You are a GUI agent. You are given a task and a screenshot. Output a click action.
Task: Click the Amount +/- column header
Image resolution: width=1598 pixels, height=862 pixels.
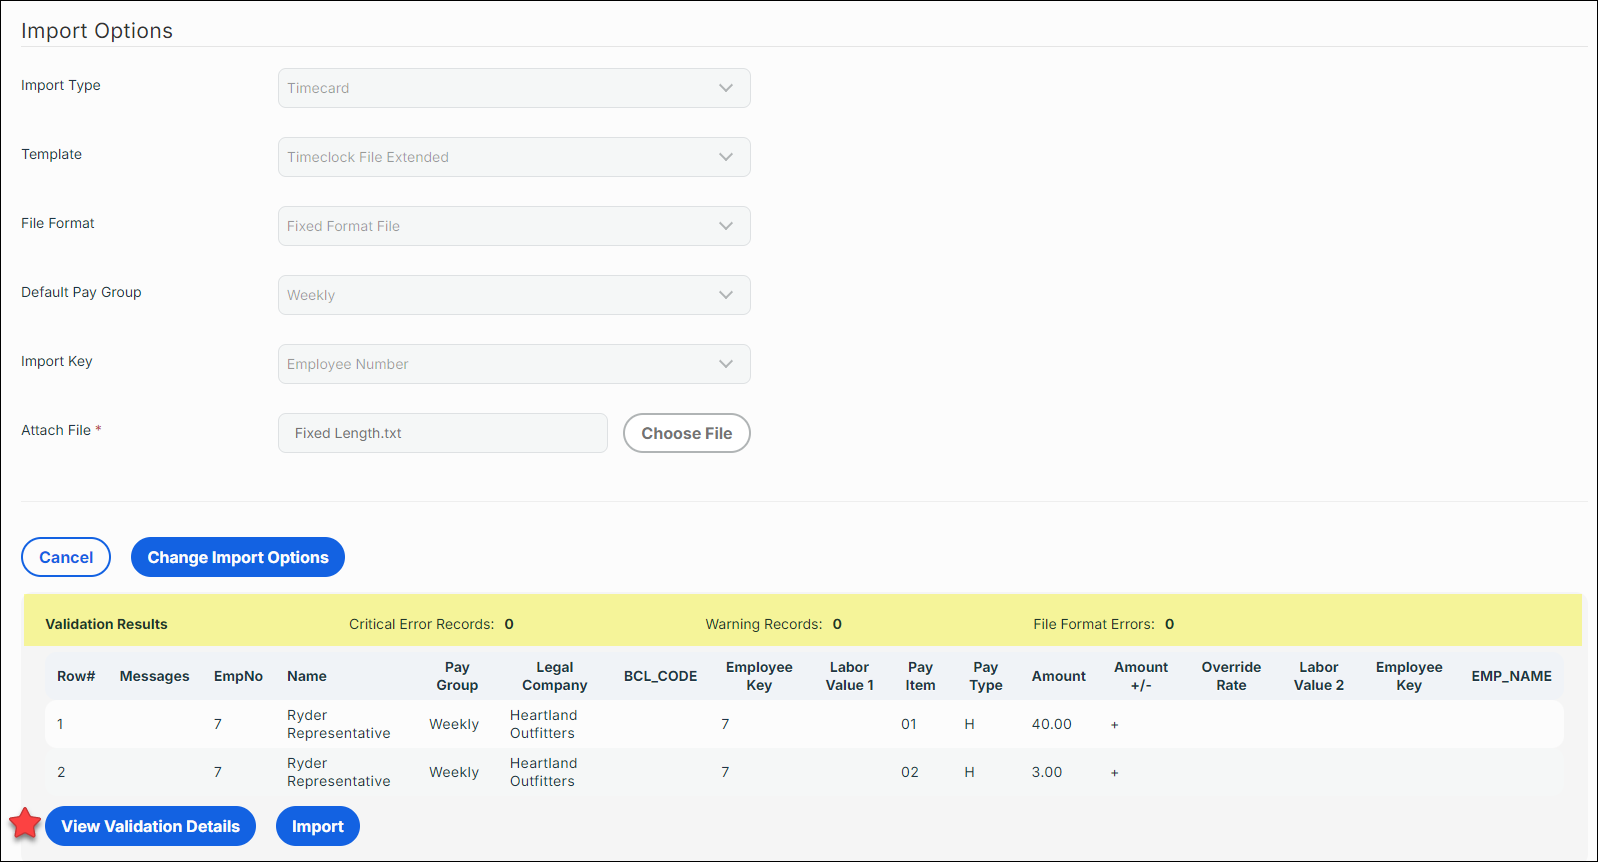1141,676
